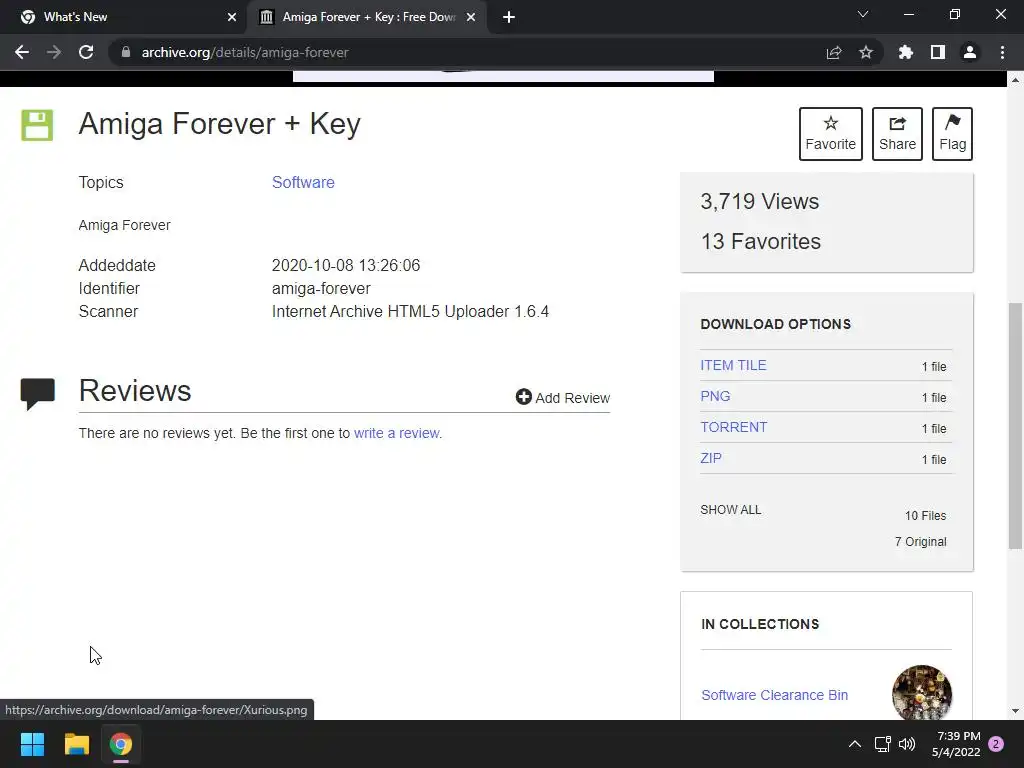Click the Addeddate value 2020-10-08 13:26:06
This screenshot has width=1024, height=768.
pos(345,265)
